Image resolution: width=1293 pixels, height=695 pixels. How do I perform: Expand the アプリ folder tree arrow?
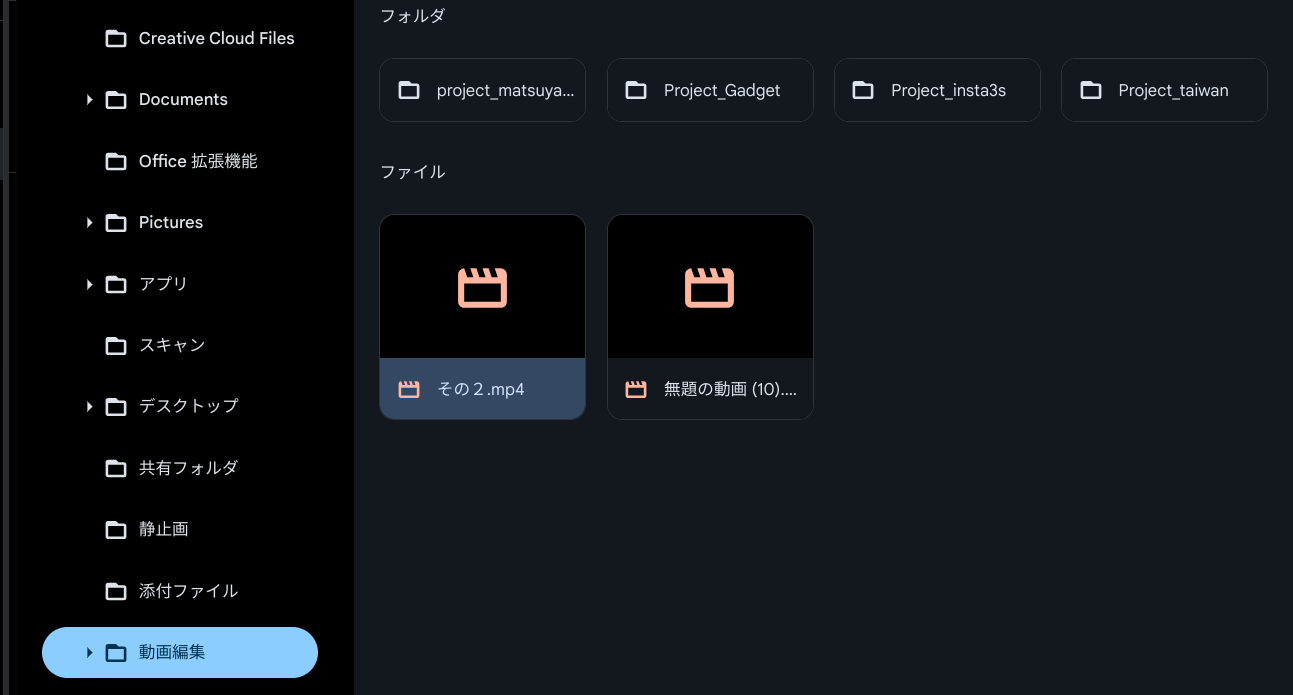click(x=89, y=284)
